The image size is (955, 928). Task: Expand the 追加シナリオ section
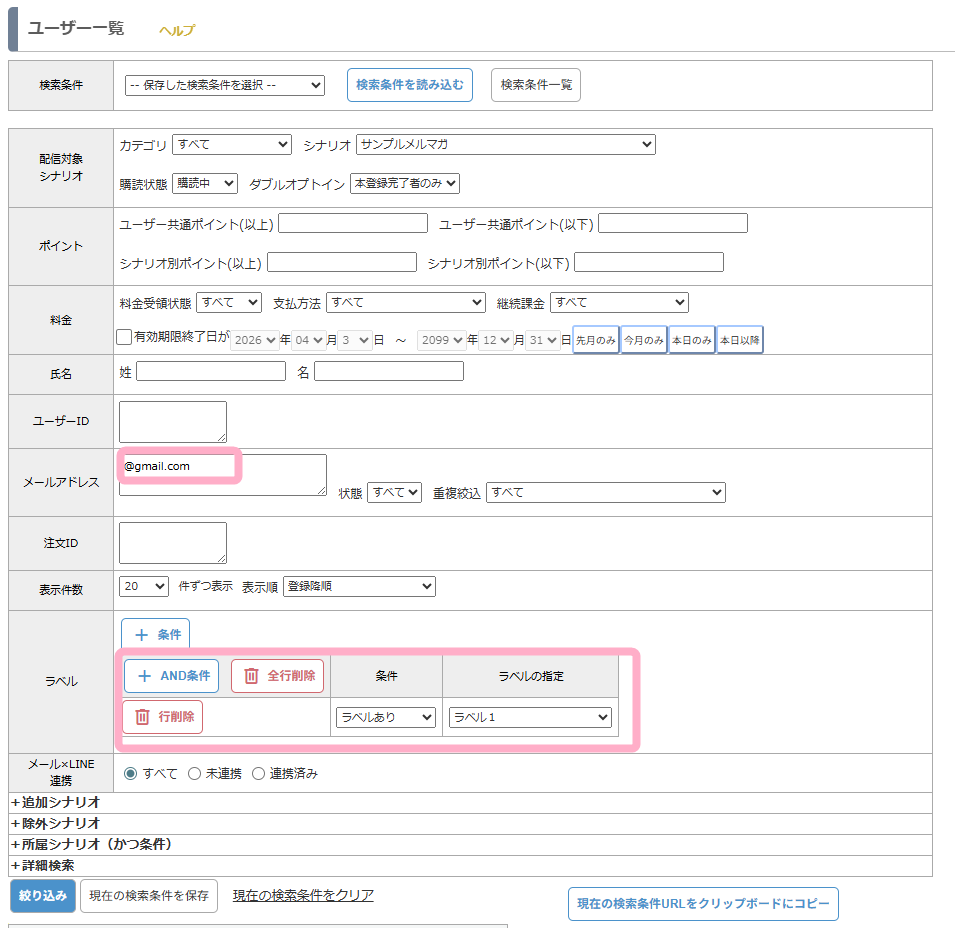pos(56,802)
